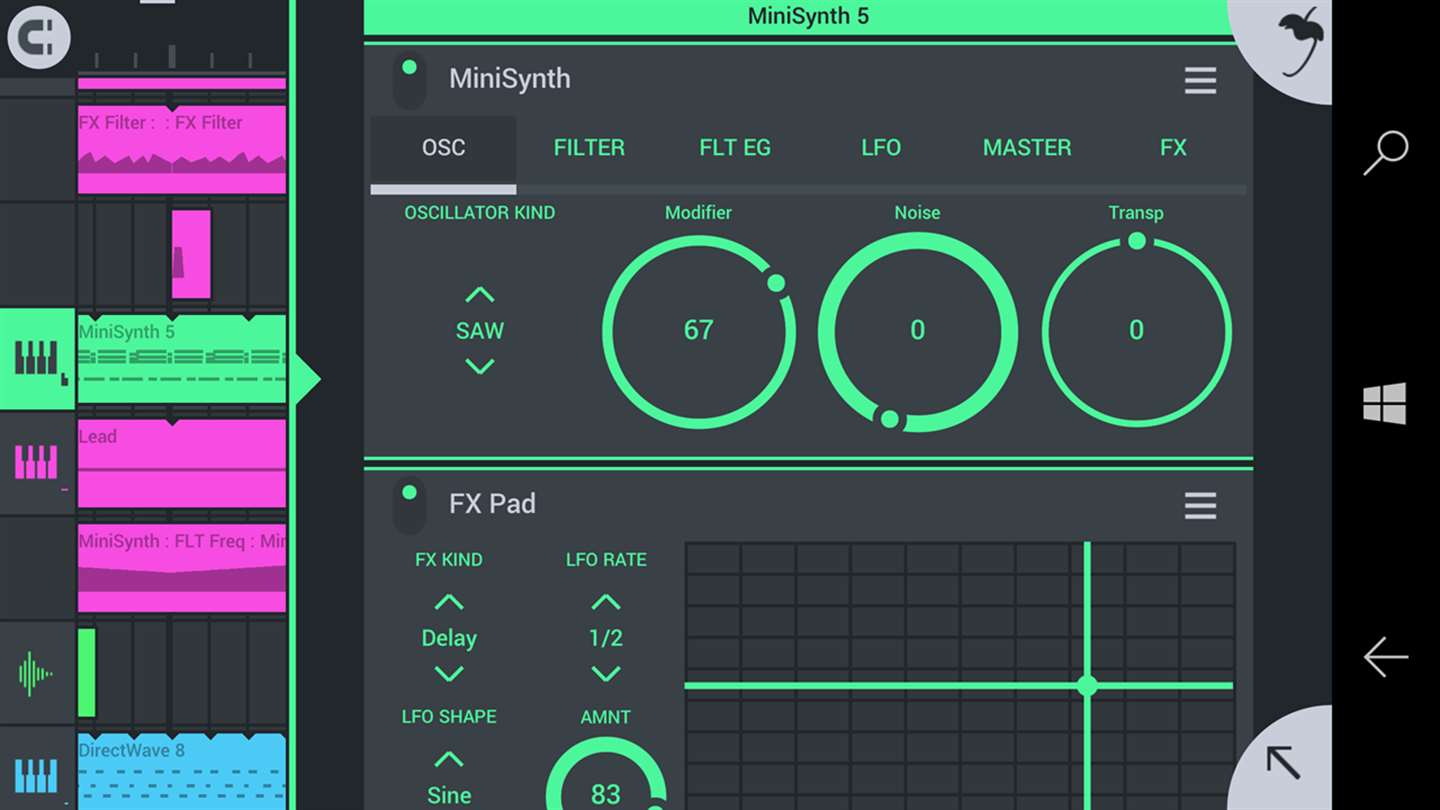Screen dimensions: 1440x810
Task: Open the MiniSynth hamburger menu
Action: tap(1200, 80)
